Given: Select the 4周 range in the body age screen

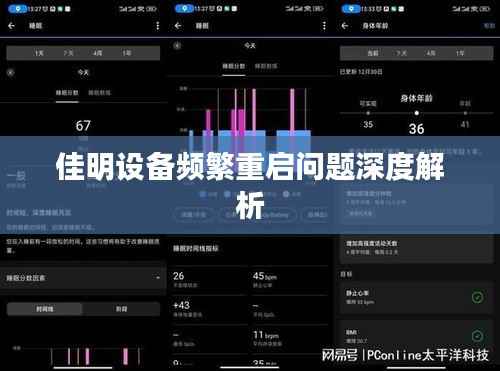Looking at the screenshot, I should 431,53.
